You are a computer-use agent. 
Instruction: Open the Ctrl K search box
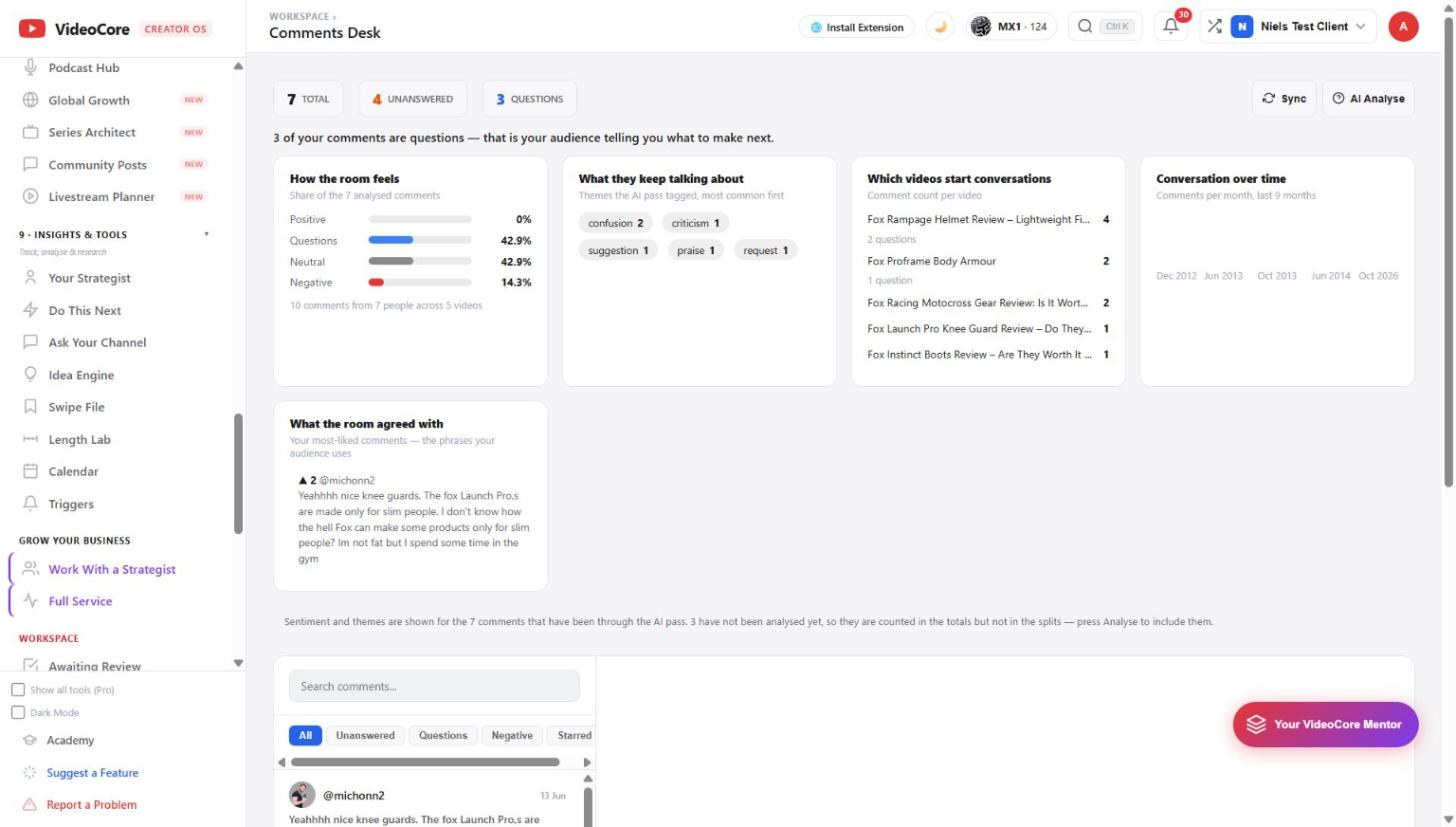(x=1104, y=27)
